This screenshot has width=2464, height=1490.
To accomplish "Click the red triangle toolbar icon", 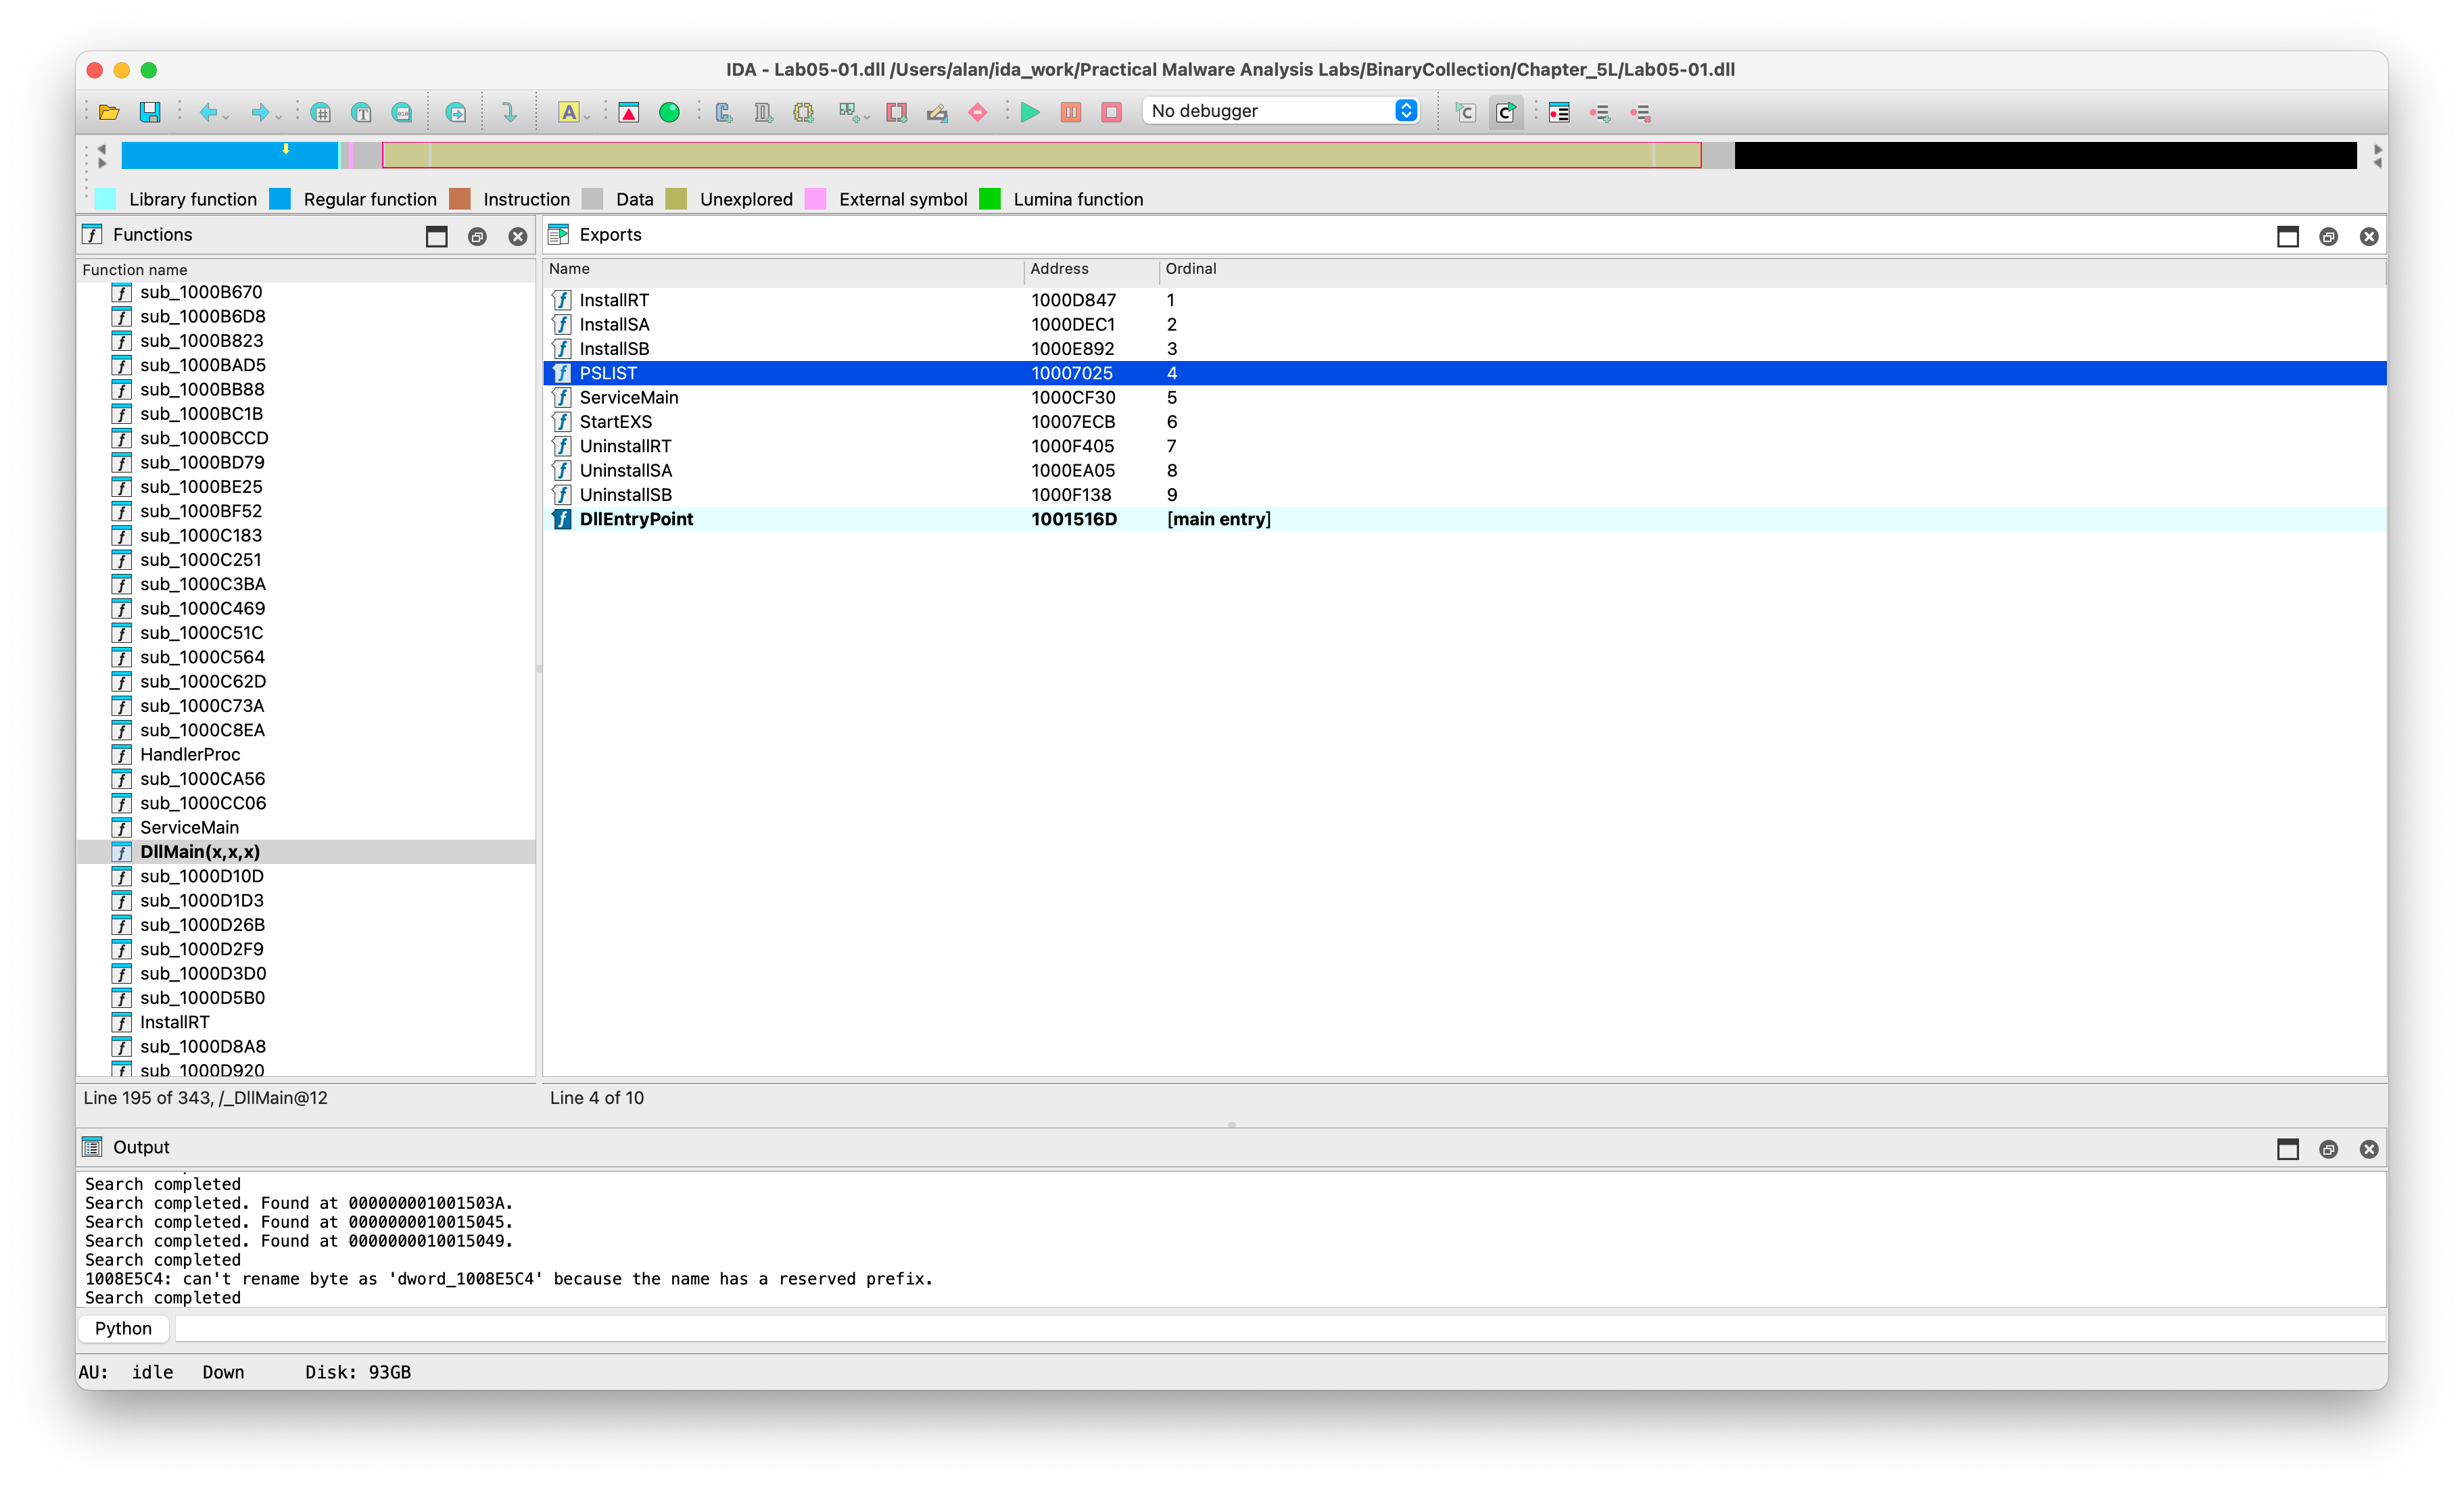I will pos(628,112).
